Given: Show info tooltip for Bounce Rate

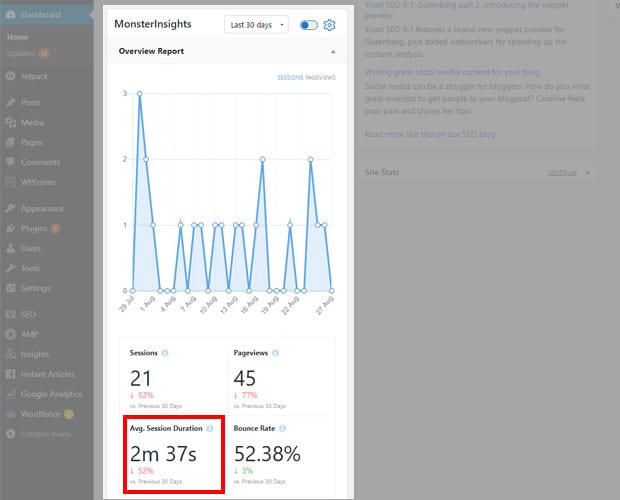Looking at the screenshot, I should tap(282, 428).
